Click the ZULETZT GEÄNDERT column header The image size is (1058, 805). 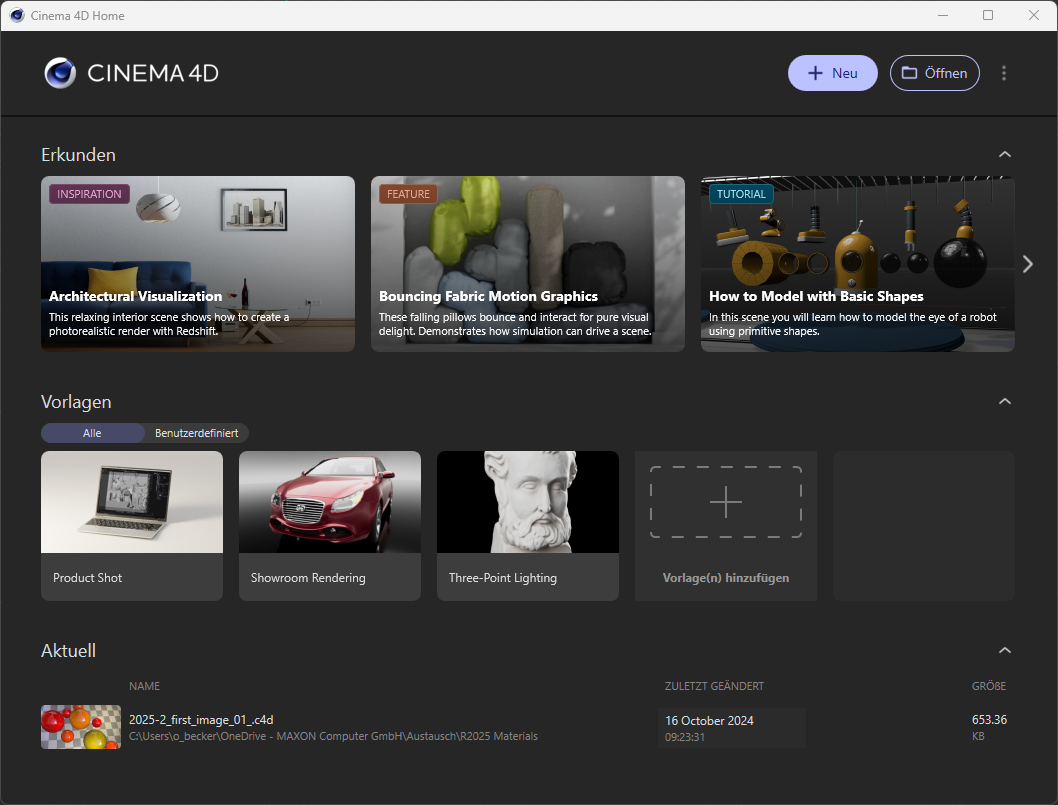[715, 686]
